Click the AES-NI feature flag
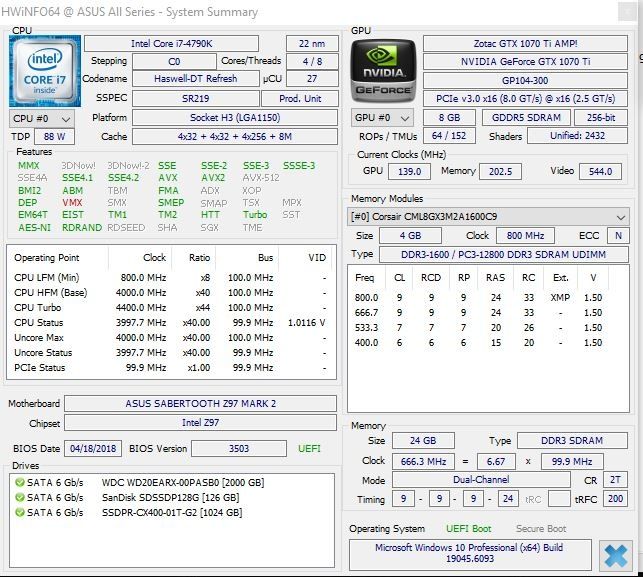This screenshot has width=643, height=577. tap(34, 228)
